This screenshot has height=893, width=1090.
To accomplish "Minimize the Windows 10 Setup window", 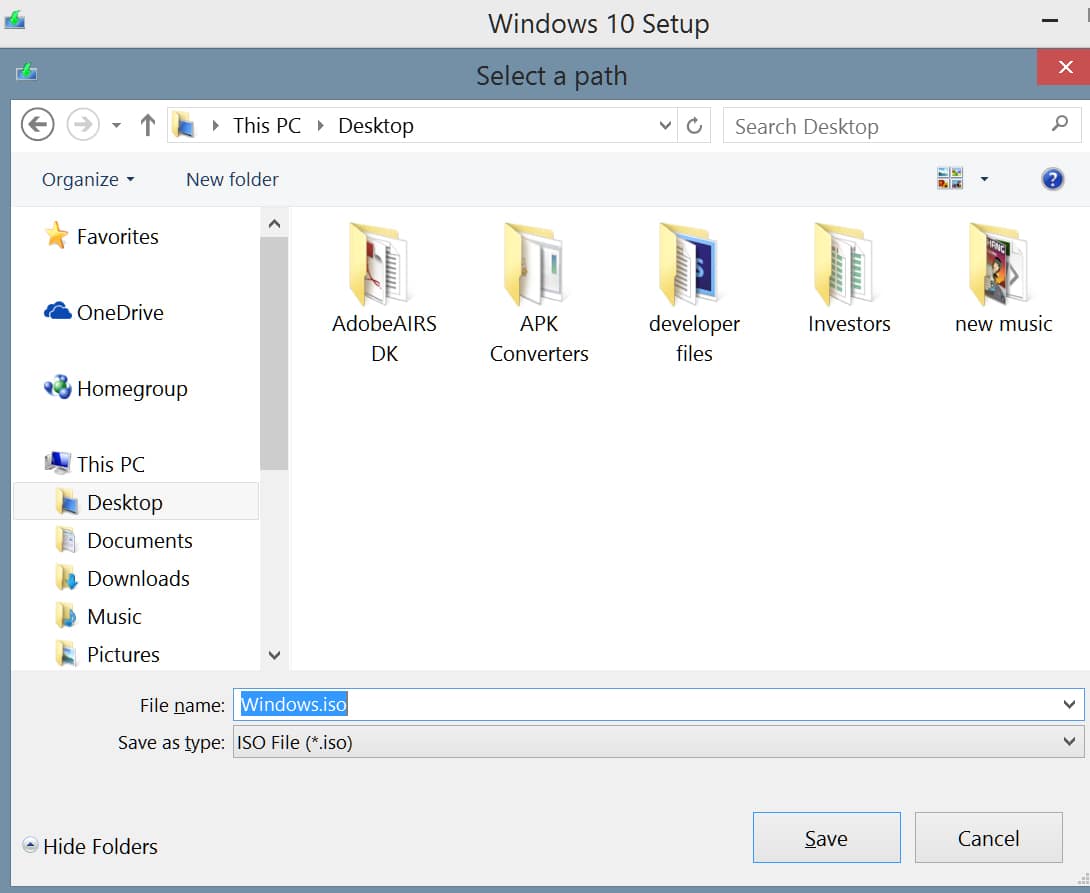I will point(1050,21).
